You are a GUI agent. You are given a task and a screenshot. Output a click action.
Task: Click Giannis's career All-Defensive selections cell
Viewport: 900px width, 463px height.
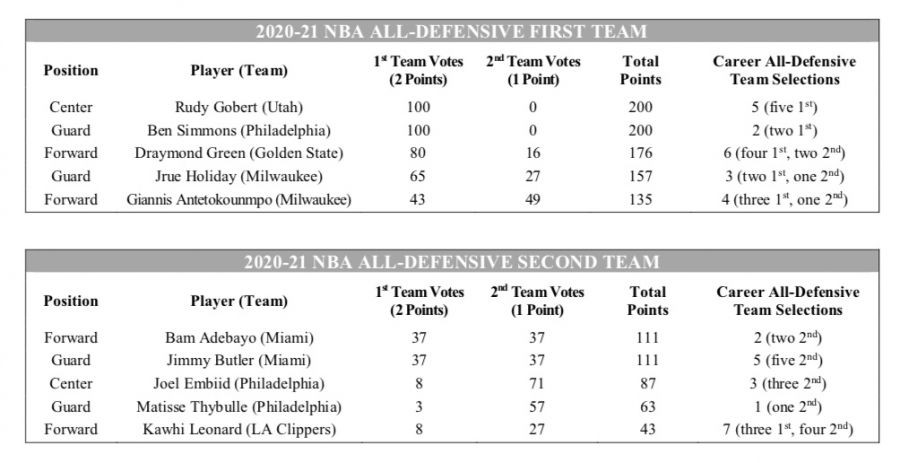click(784, 199)
